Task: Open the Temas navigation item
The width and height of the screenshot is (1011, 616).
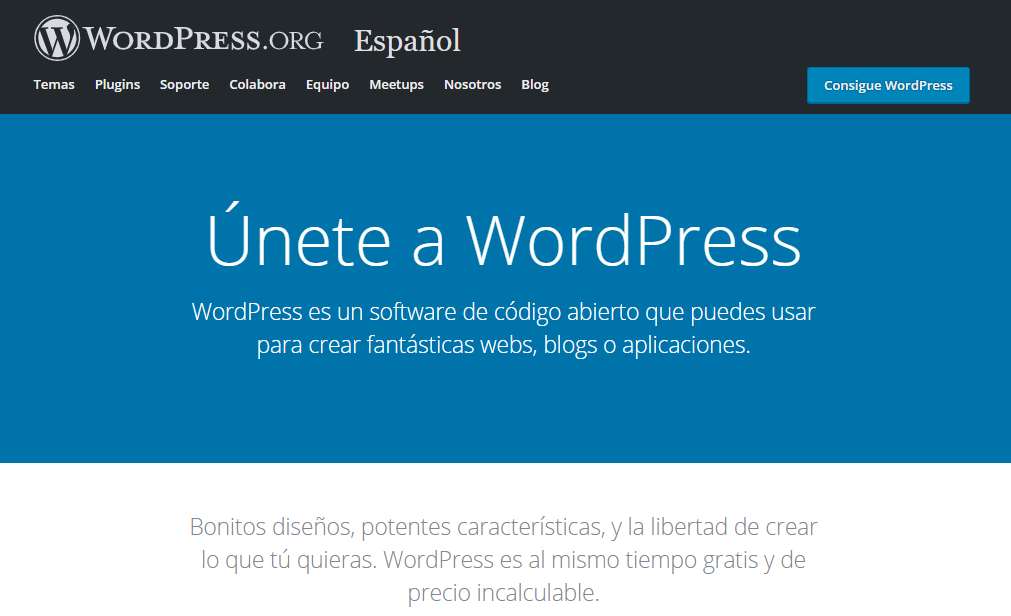Action: [x=53, y=85]
